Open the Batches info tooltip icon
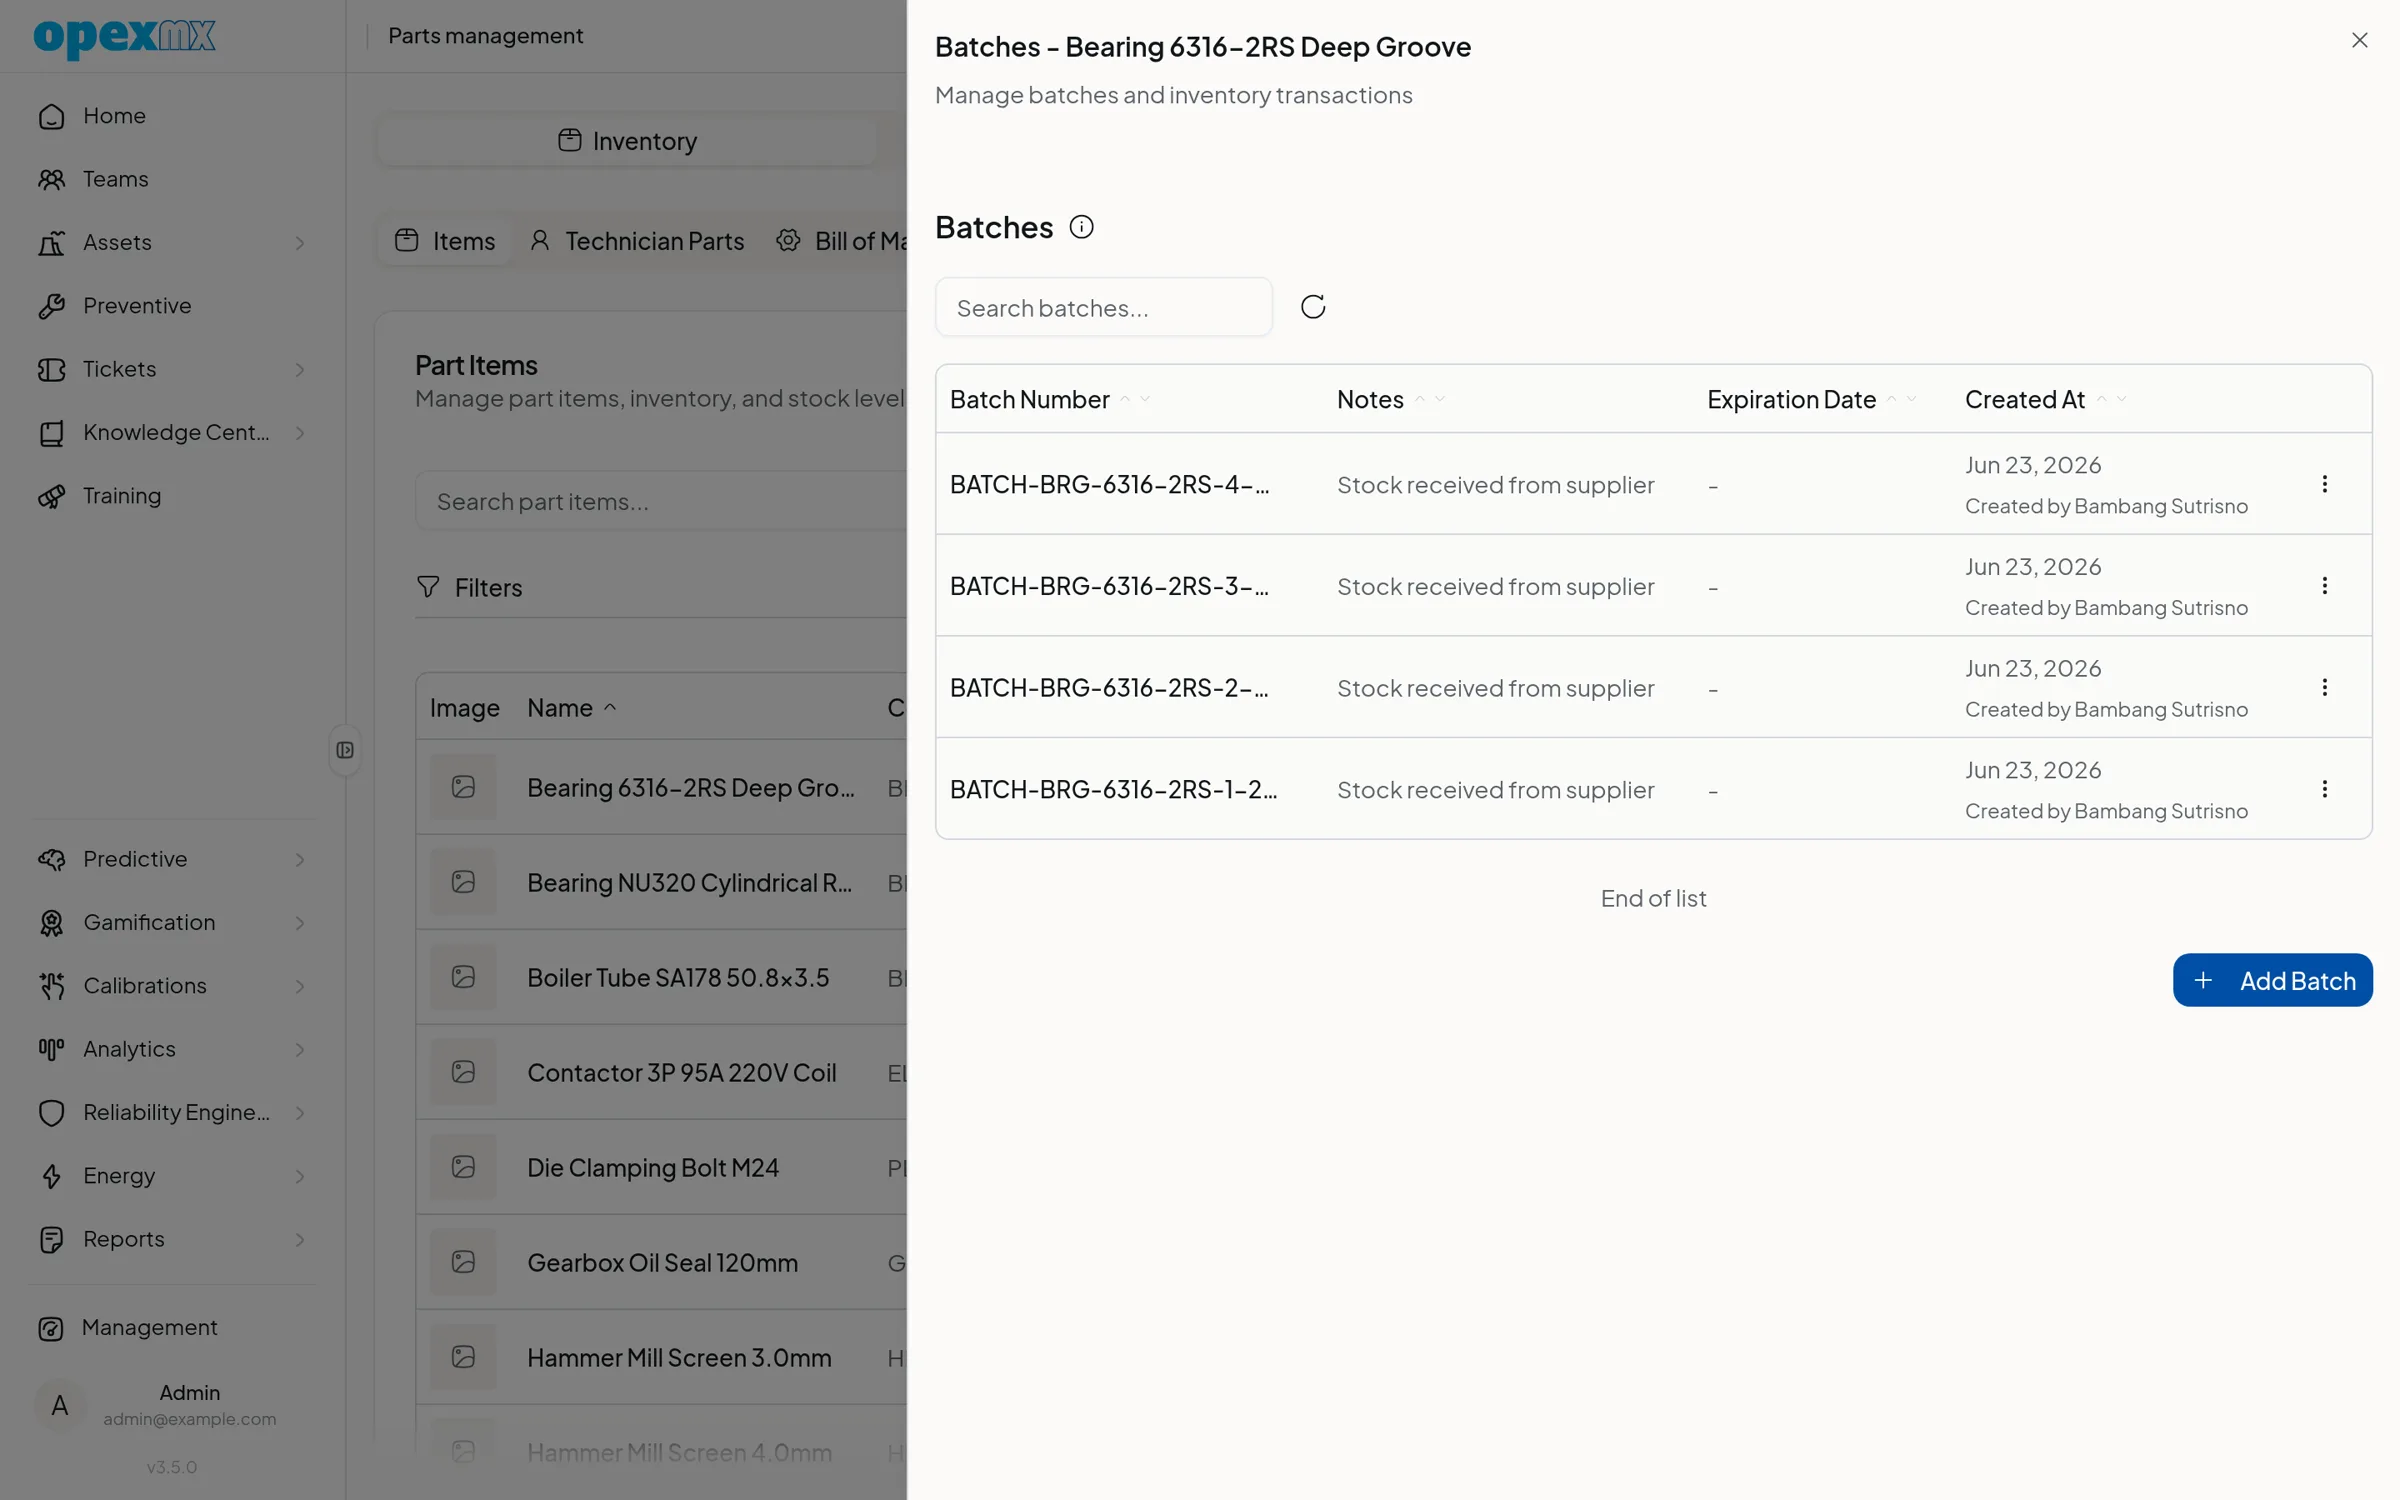 [1081, 227]
